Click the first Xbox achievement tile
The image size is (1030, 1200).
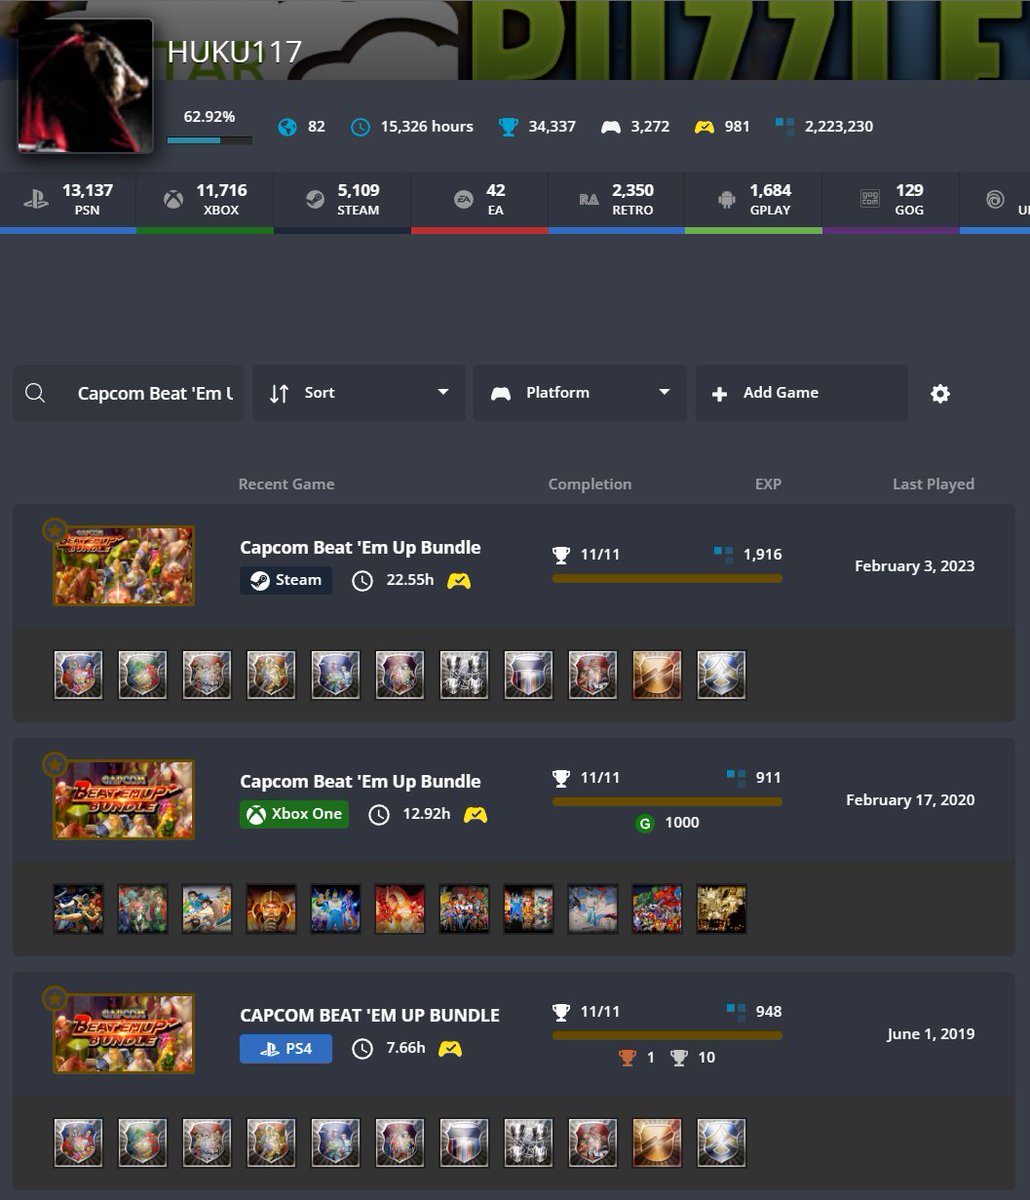pyautogui.click(x=78, y=909)
